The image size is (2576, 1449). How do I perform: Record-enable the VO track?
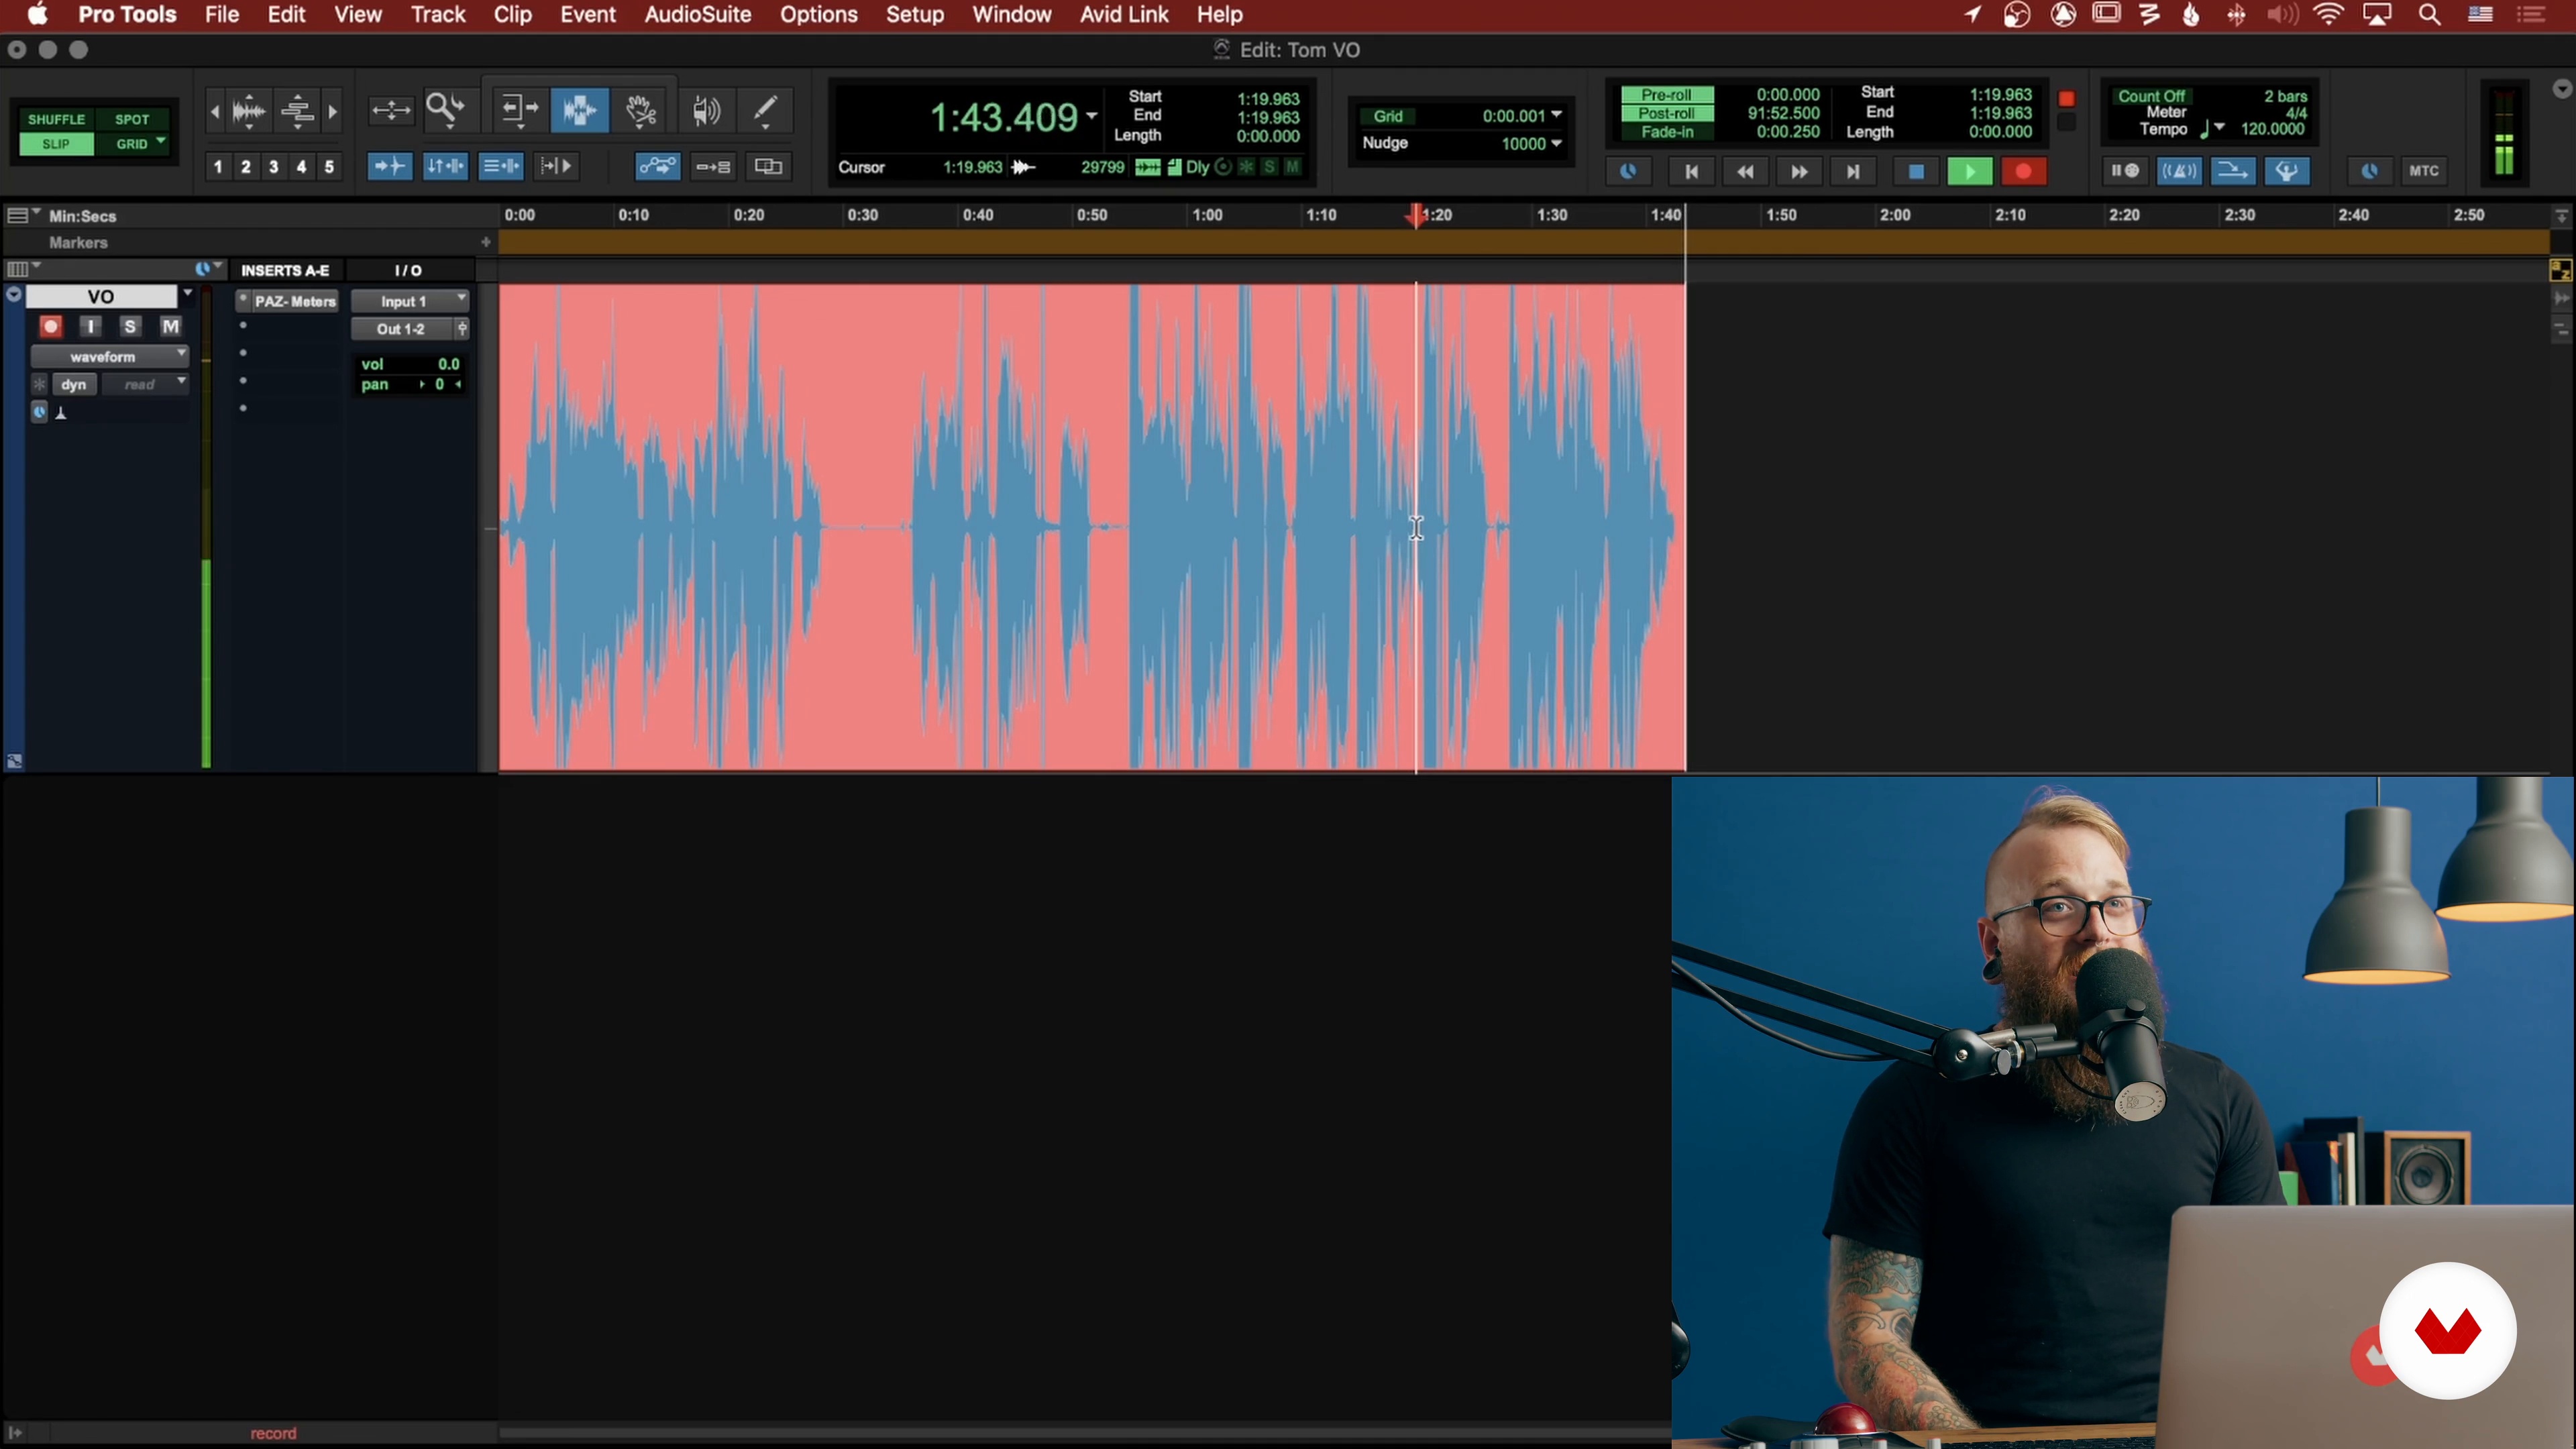[x=51, y=326]
